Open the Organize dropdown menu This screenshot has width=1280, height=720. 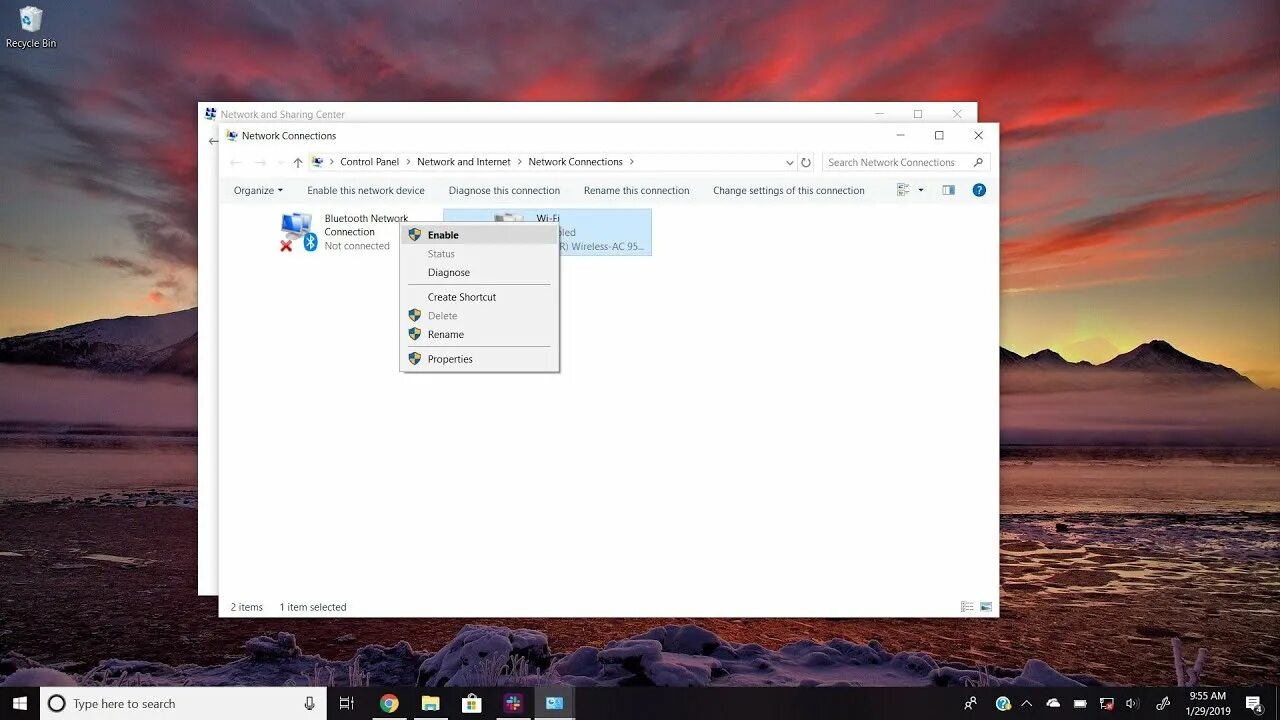[258, 190]
